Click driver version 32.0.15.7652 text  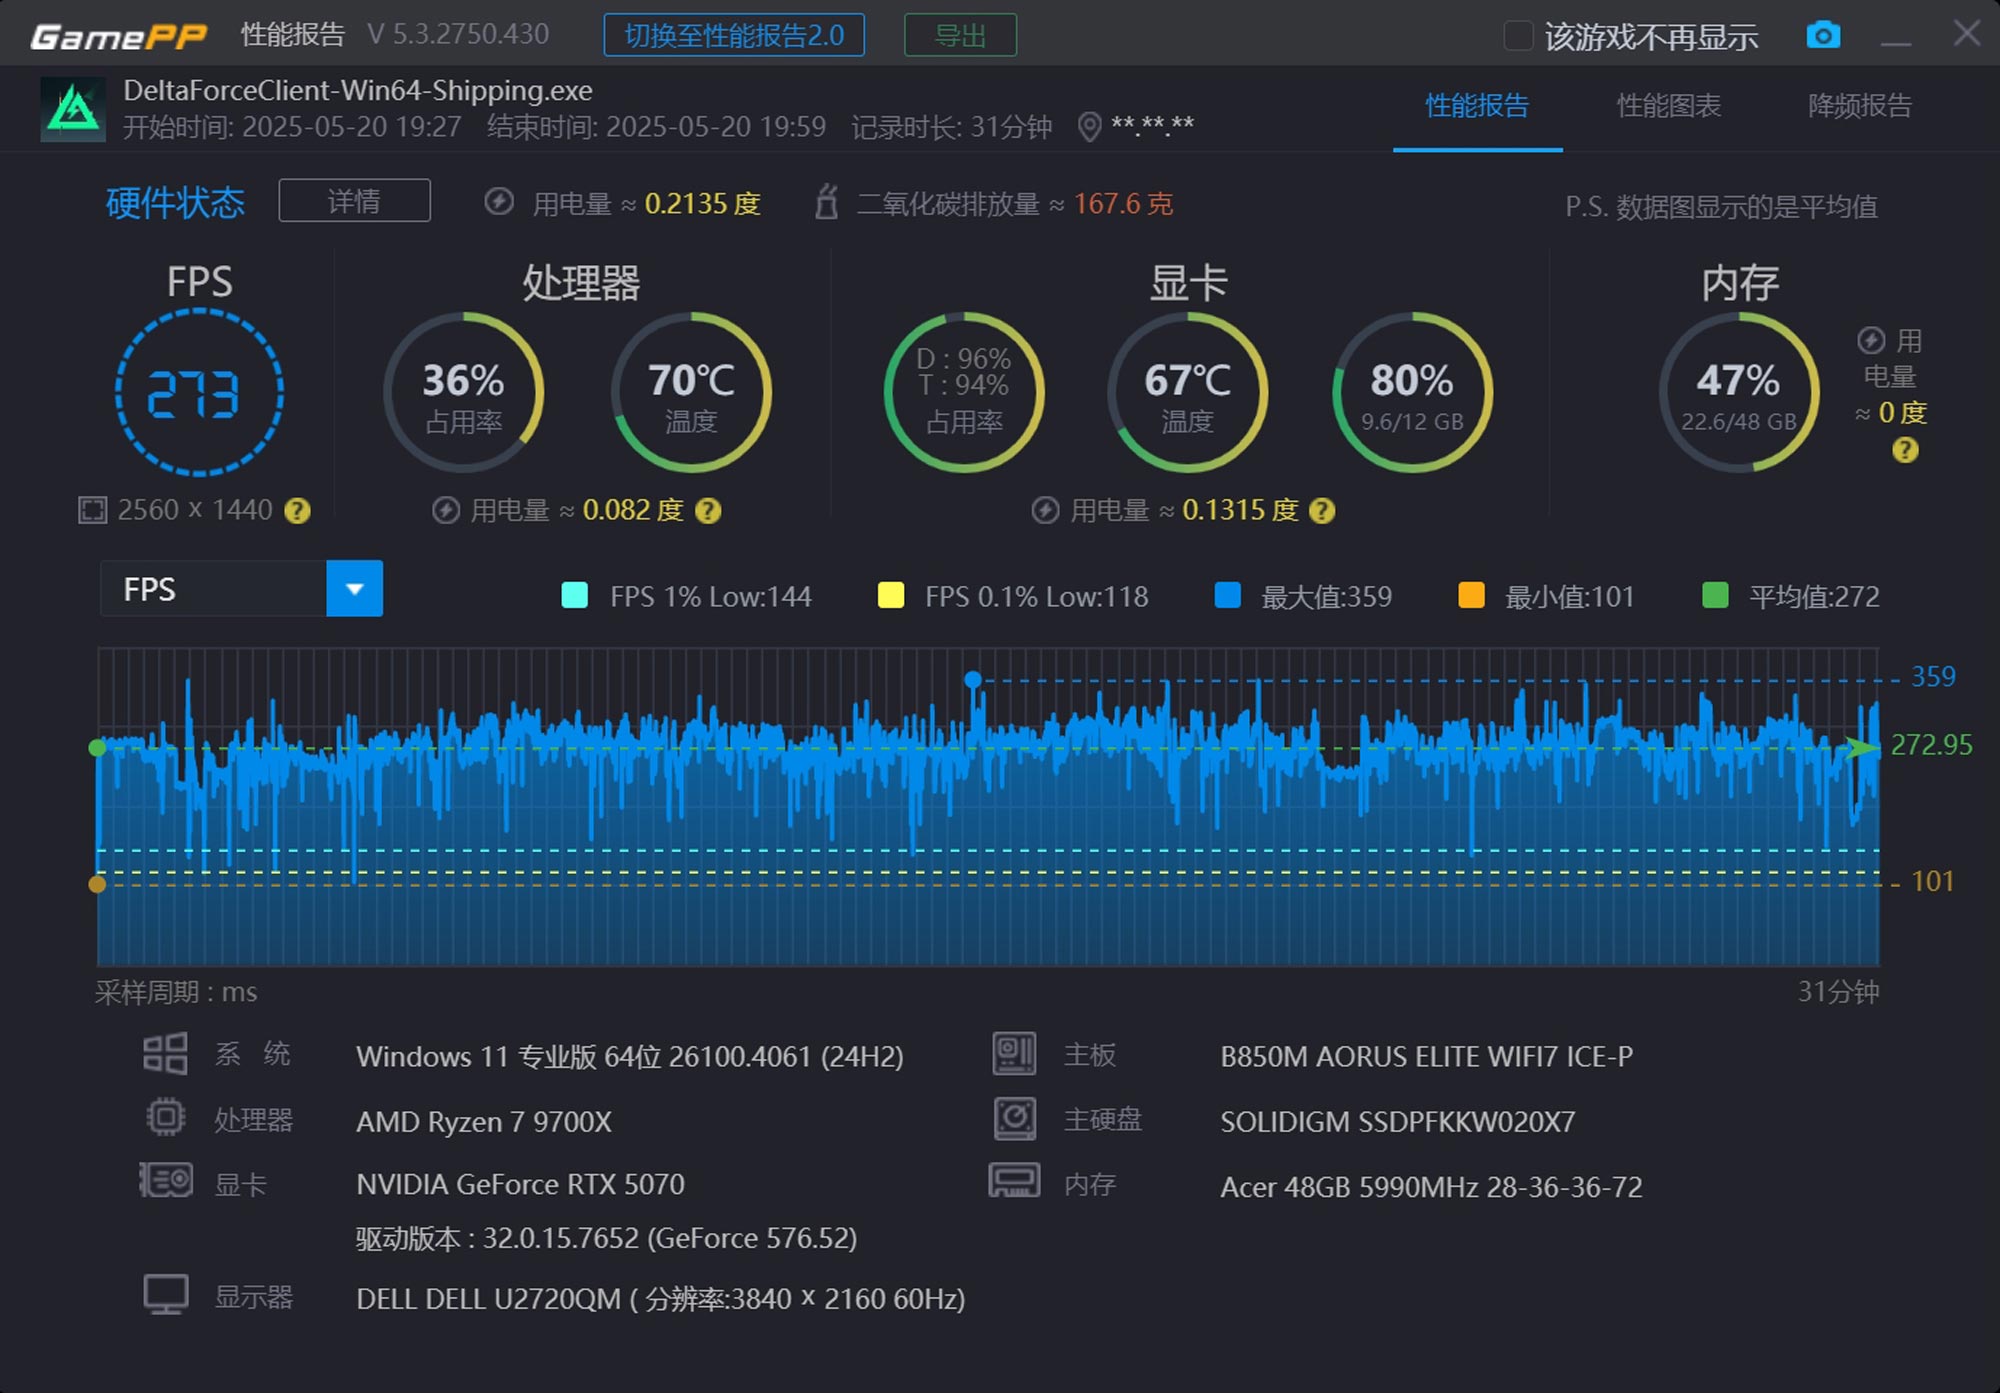pyautogui.click(x=607, y=1238)
